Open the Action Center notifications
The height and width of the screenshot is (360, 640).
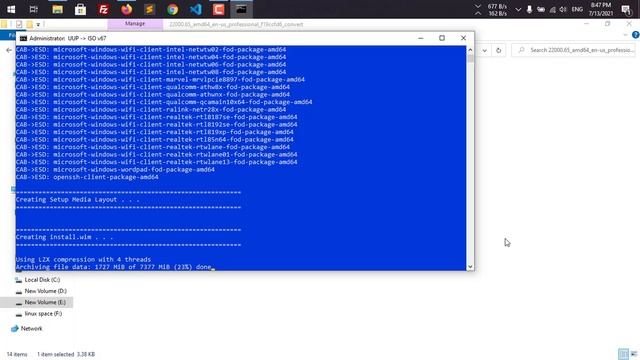[626, 9]
